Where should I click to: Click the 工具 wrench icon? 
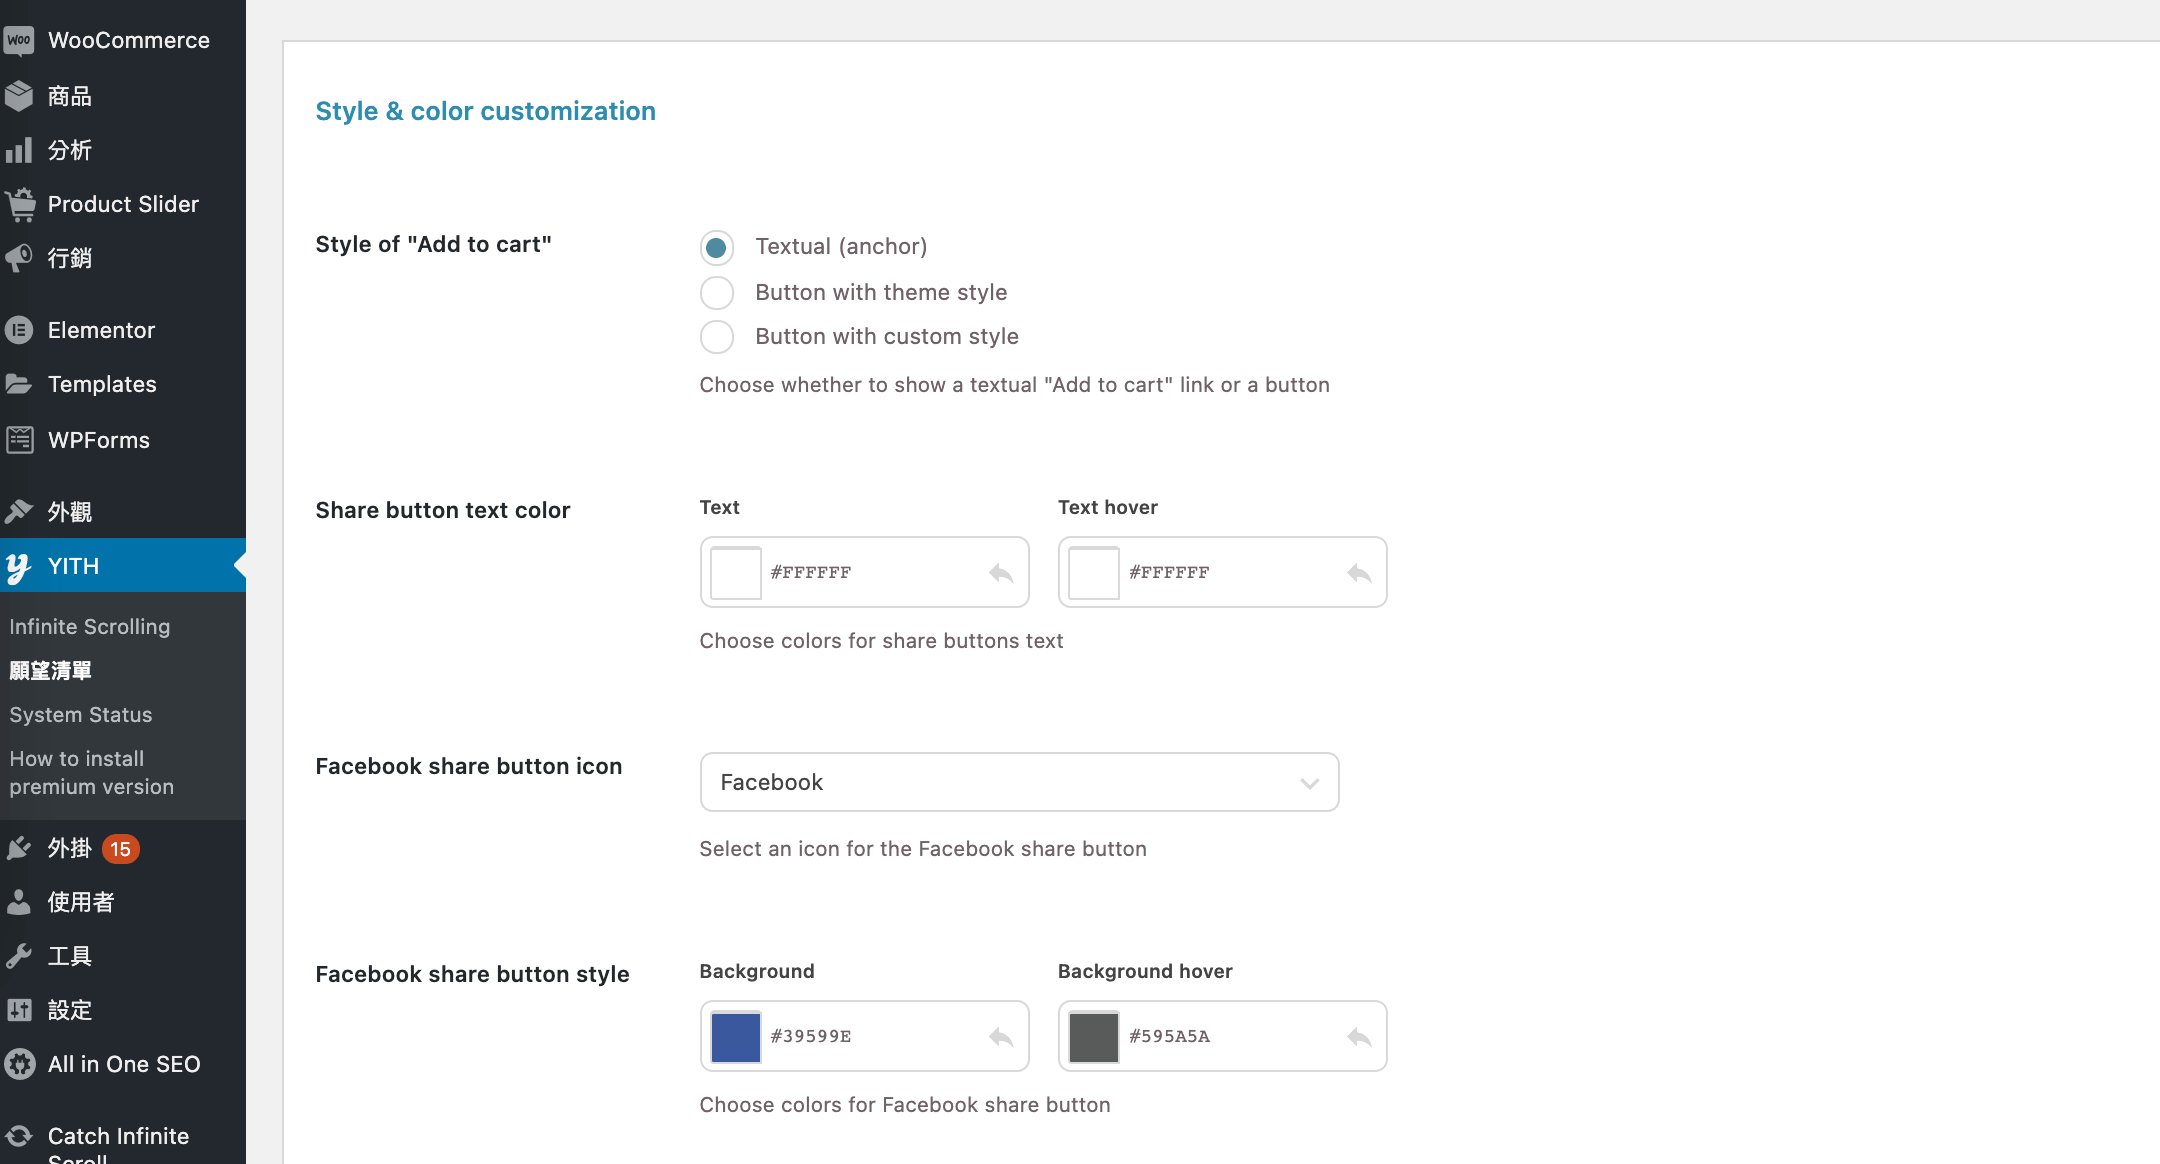point(19,956)
